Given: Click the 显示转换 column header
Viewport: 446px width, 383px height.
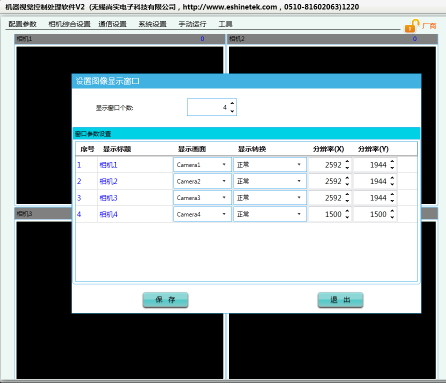Looking at the screenshot, I should coord(252,149).
